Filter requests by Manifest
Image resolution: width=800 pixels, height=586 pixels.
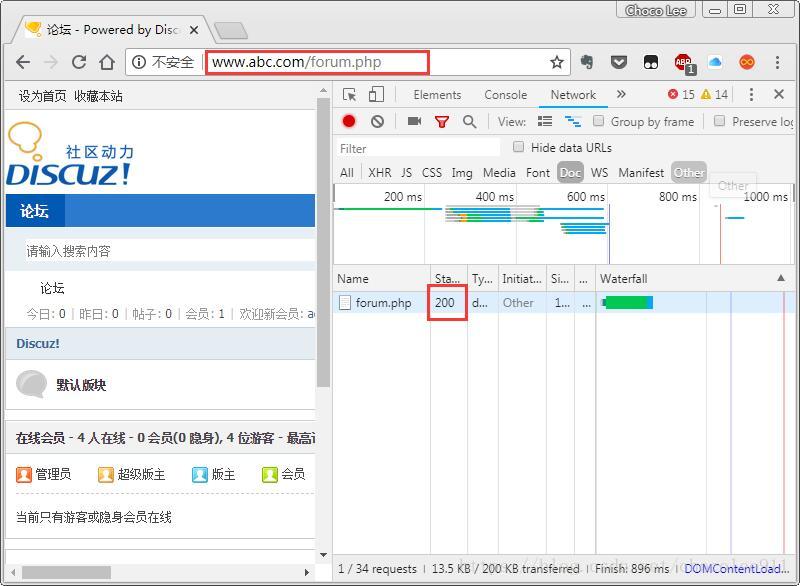tap(641, 173)
